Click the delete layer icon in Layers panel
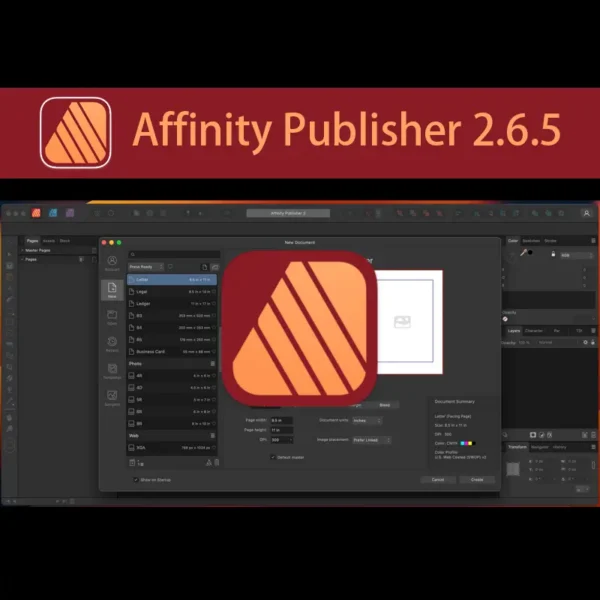Viewport: 600px width, 600px height. [593, 435]
